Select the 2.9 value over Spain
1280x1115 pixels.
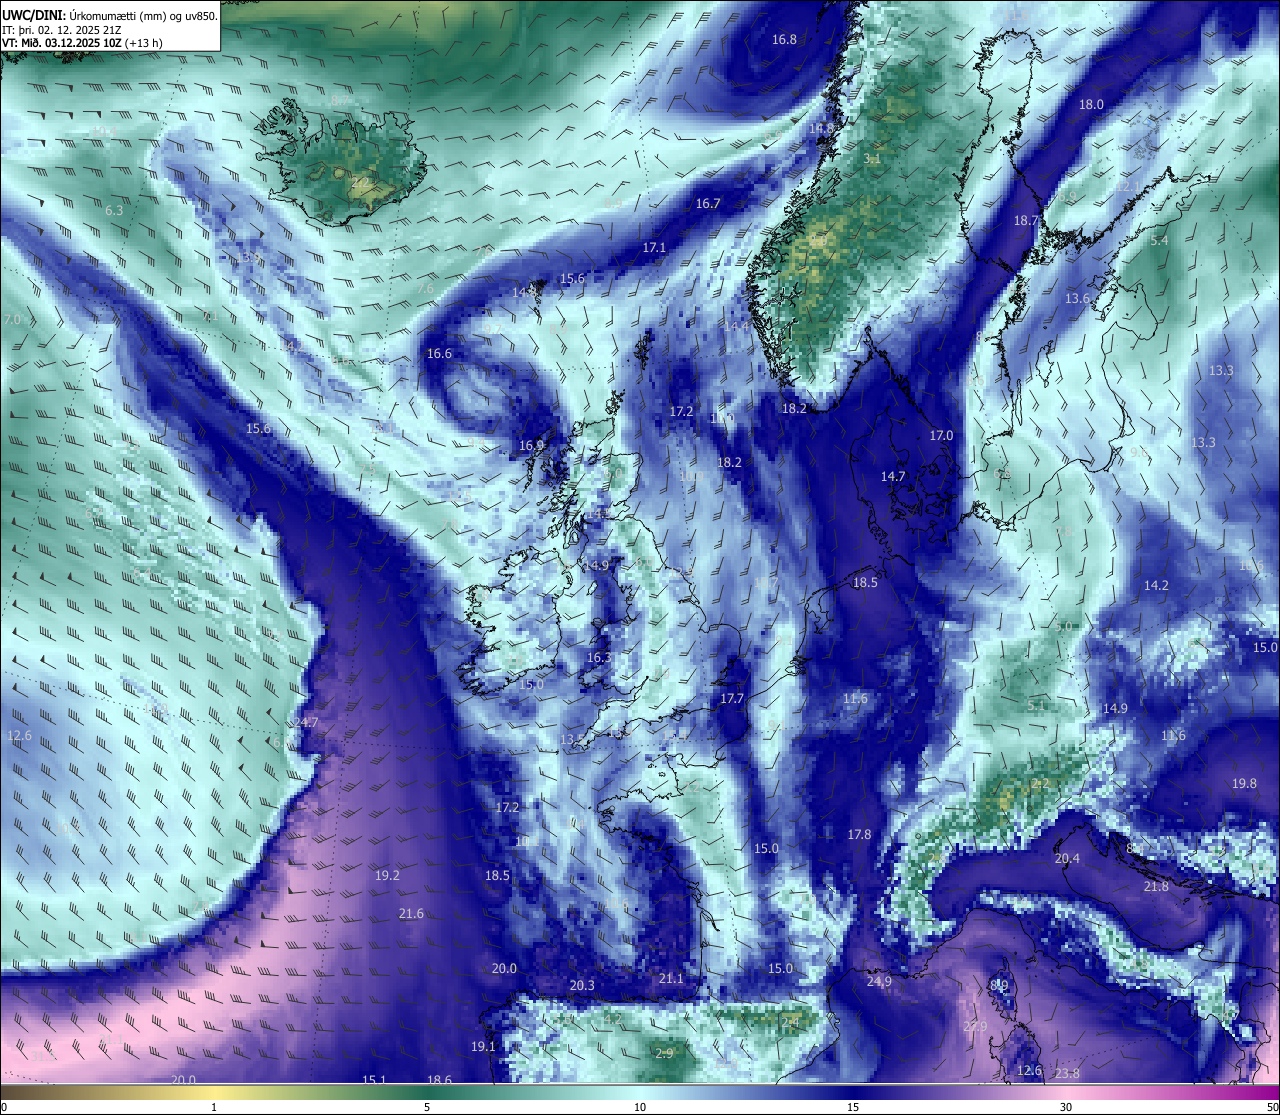click(664, 1054)
